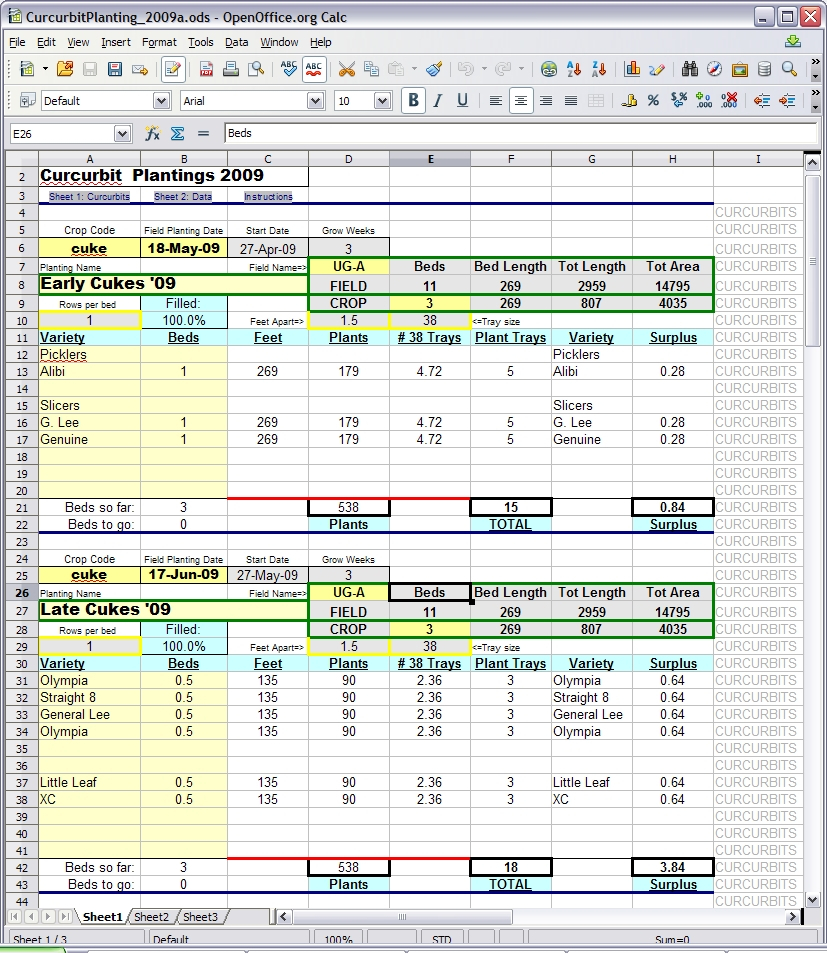Expand the Name Box dropdown for E26
This screenshot has height=953, width=827.
[122, 134]
